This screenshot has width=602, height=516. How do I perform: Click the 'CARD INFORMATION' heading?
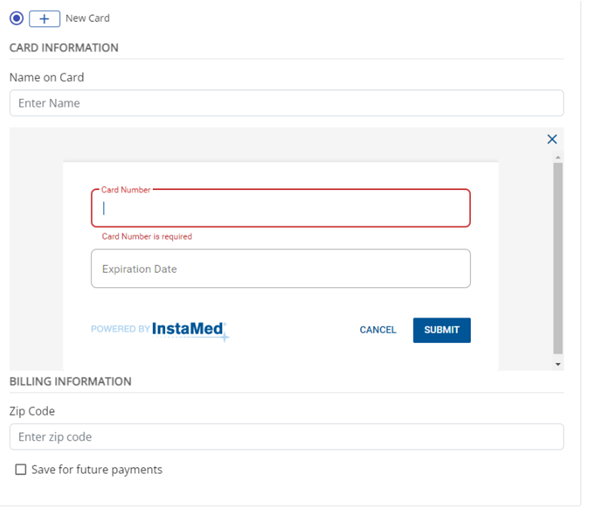[64, 48]
